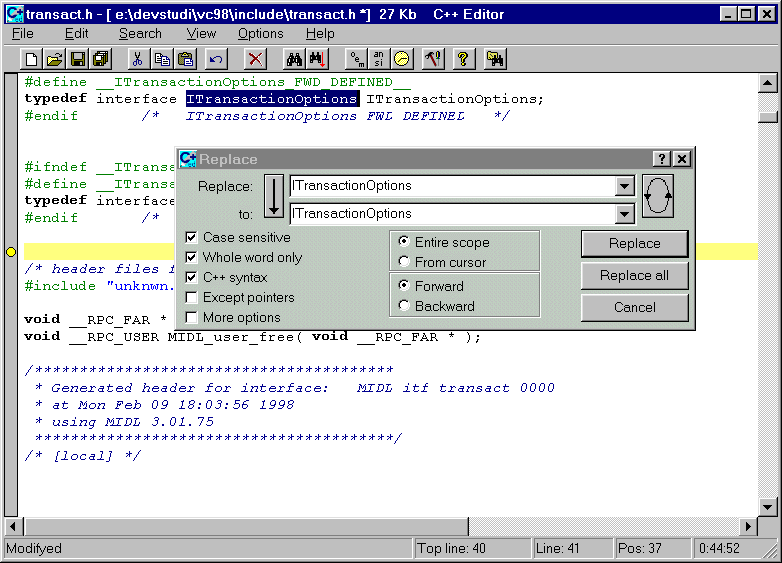Click the Find next binoculars-with-arrow icon
Screen dimensions: 782x563
coord(317,59)
